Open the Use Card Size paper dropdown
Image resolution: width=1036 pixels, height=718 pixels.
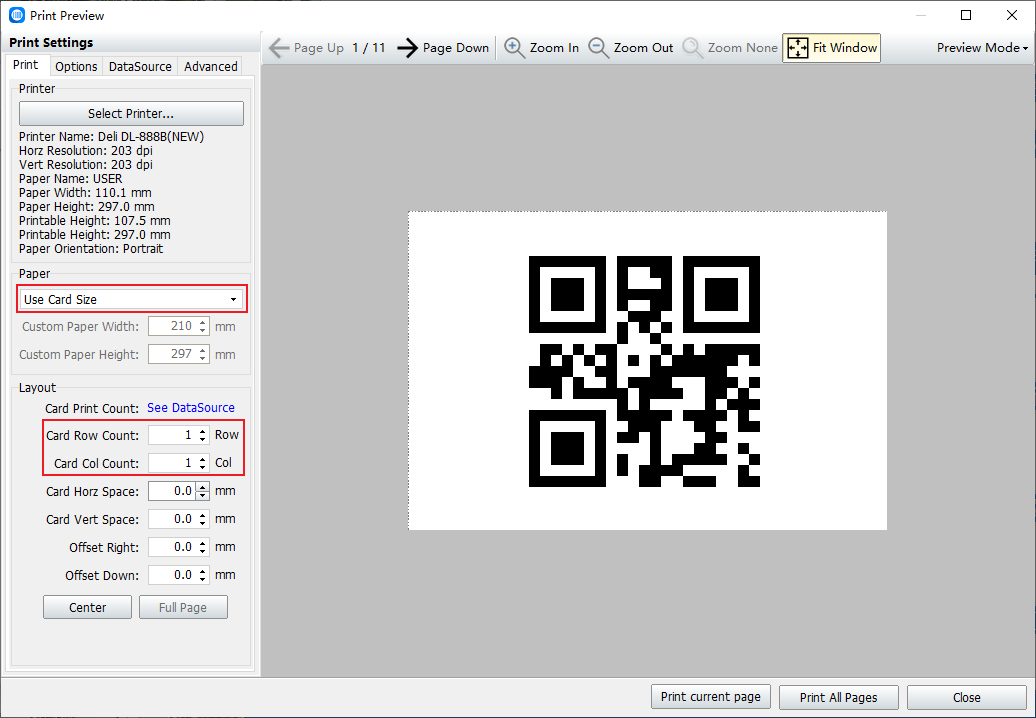(x=131, y=299)
